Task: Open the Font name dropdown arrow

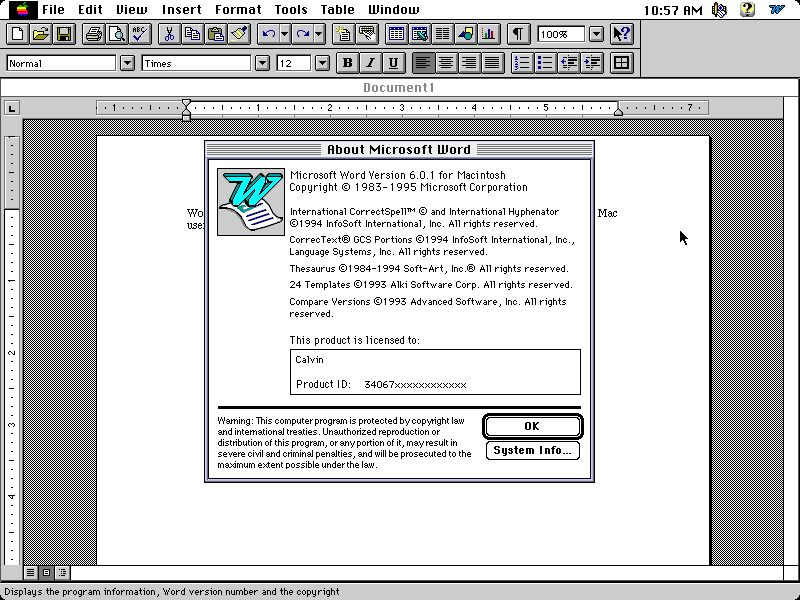Action: (x=262, y=63)
